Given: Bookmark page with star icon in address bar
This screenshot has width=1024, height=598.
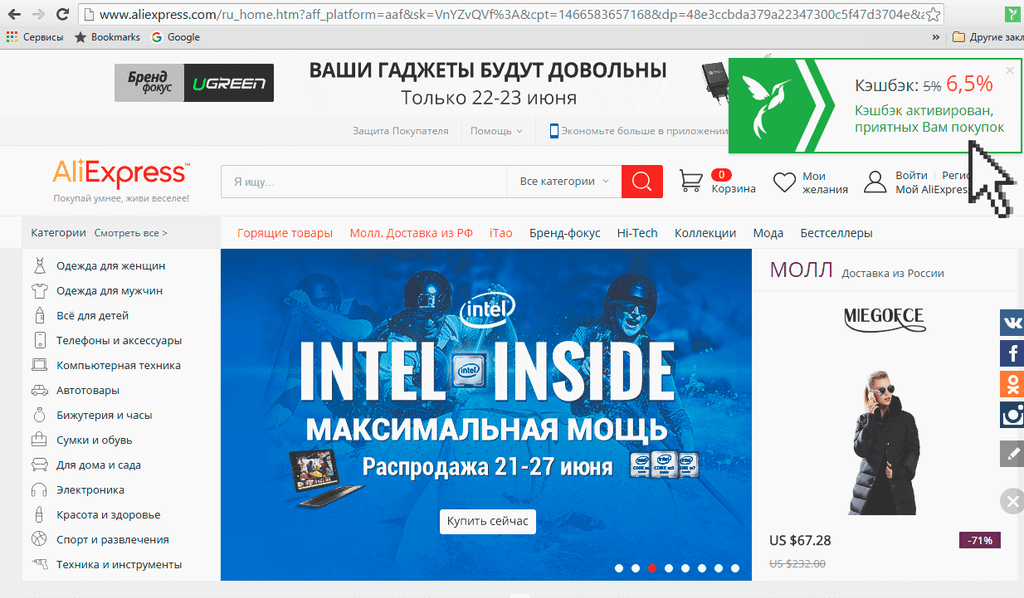Looking at the screenshot, I should coord(933,14).
